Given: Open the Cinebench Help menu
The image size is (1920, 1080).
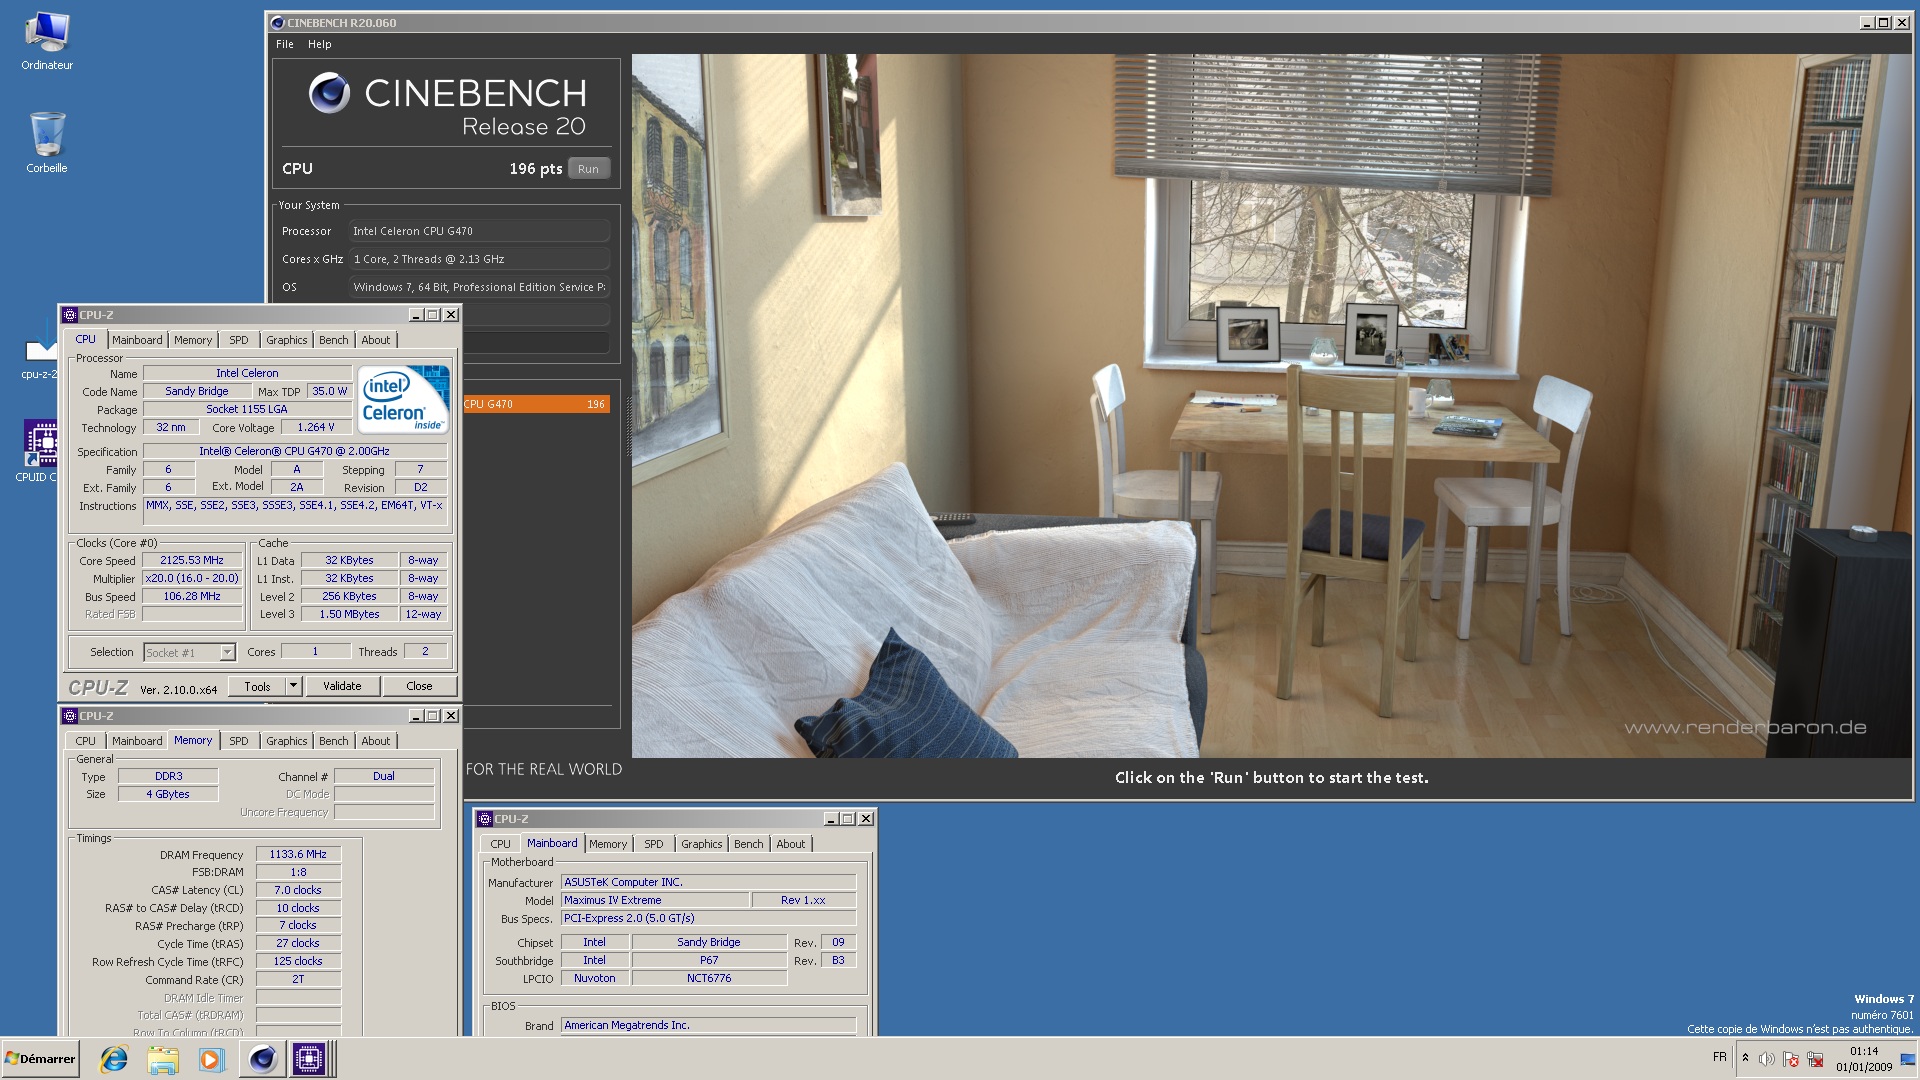Looking at the screenshot, I should 319,44.
